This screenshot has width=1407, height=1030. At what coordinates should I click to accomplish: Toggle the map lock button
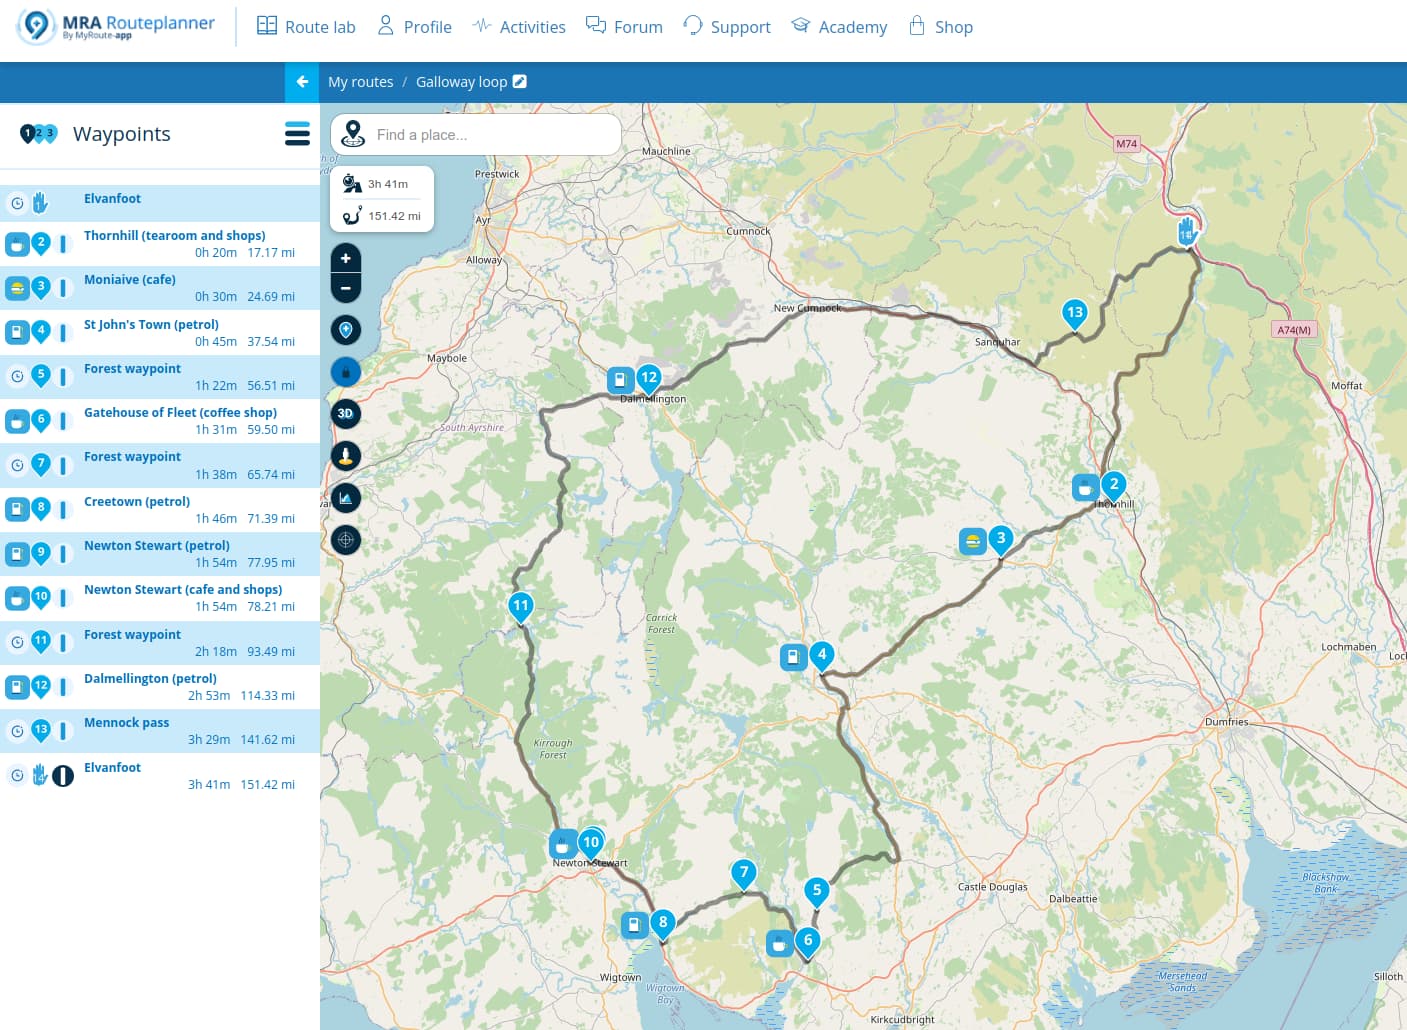[346, 372]
